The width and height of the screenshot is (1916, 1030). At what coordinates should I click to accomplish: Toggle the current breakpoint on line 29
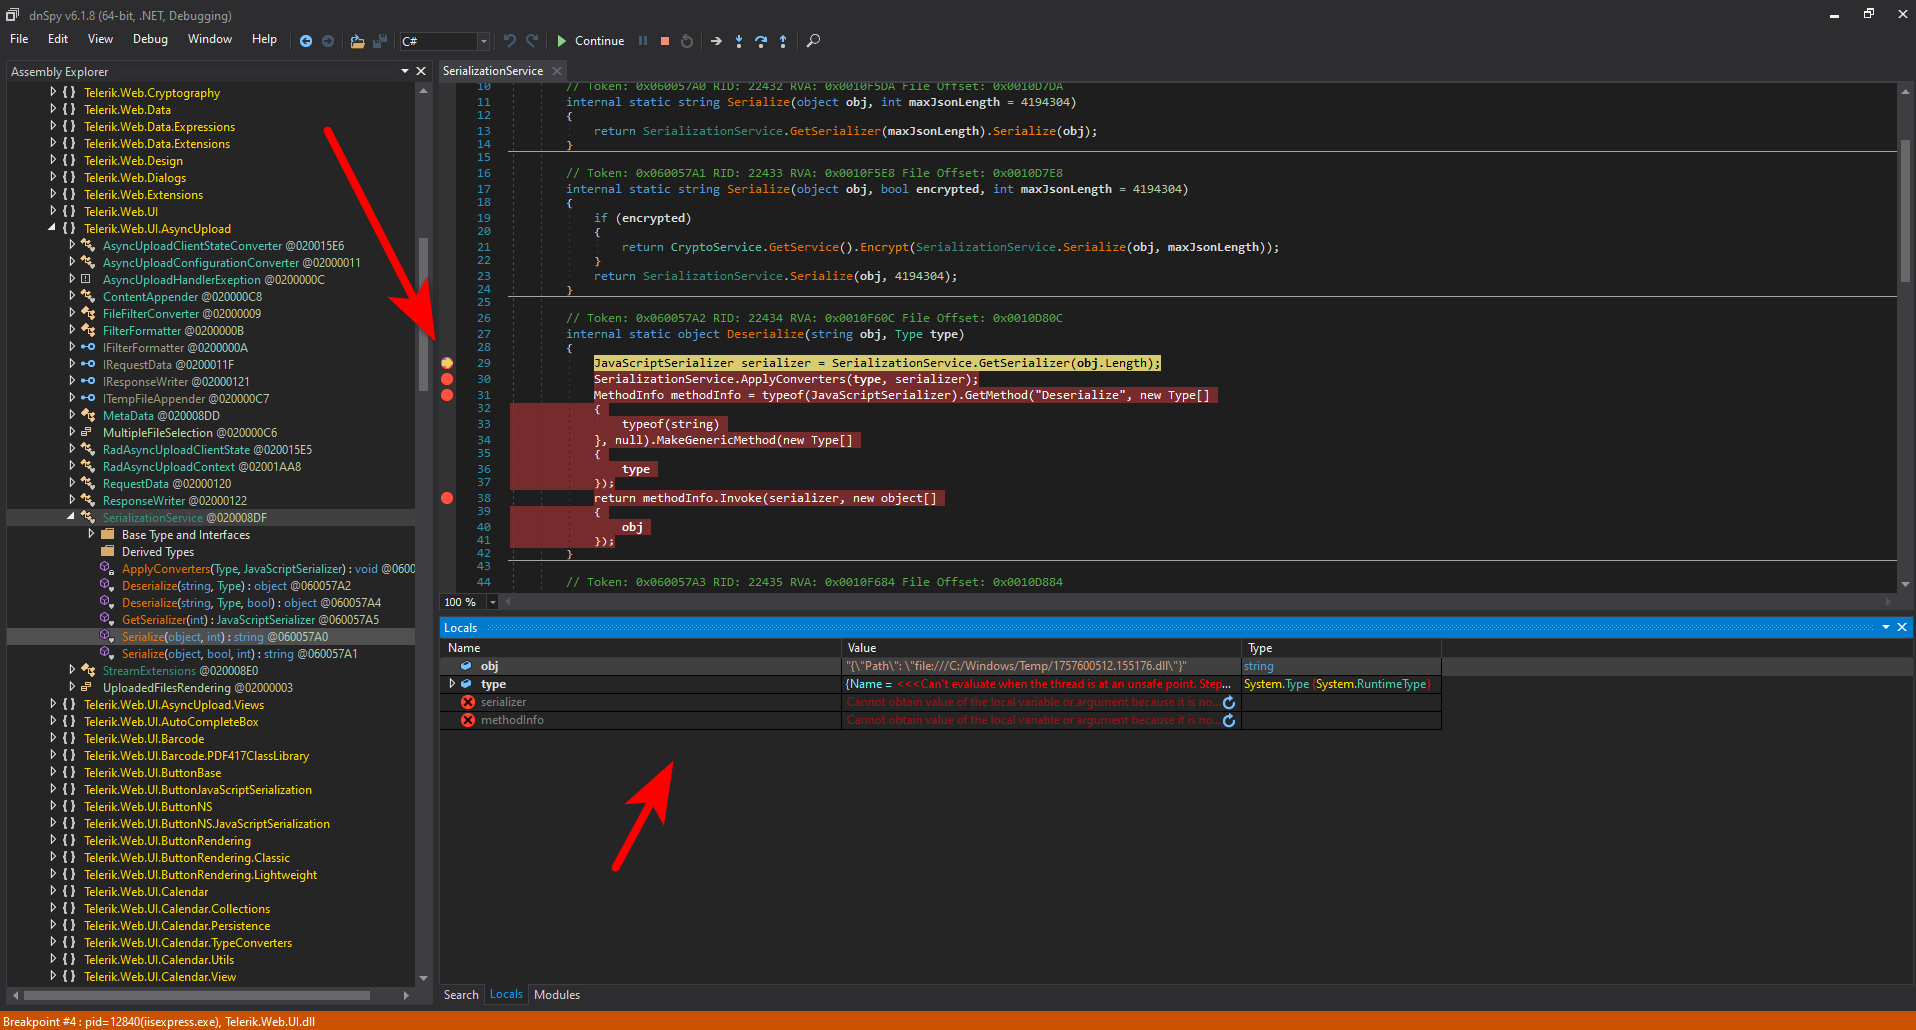[447, 363]
